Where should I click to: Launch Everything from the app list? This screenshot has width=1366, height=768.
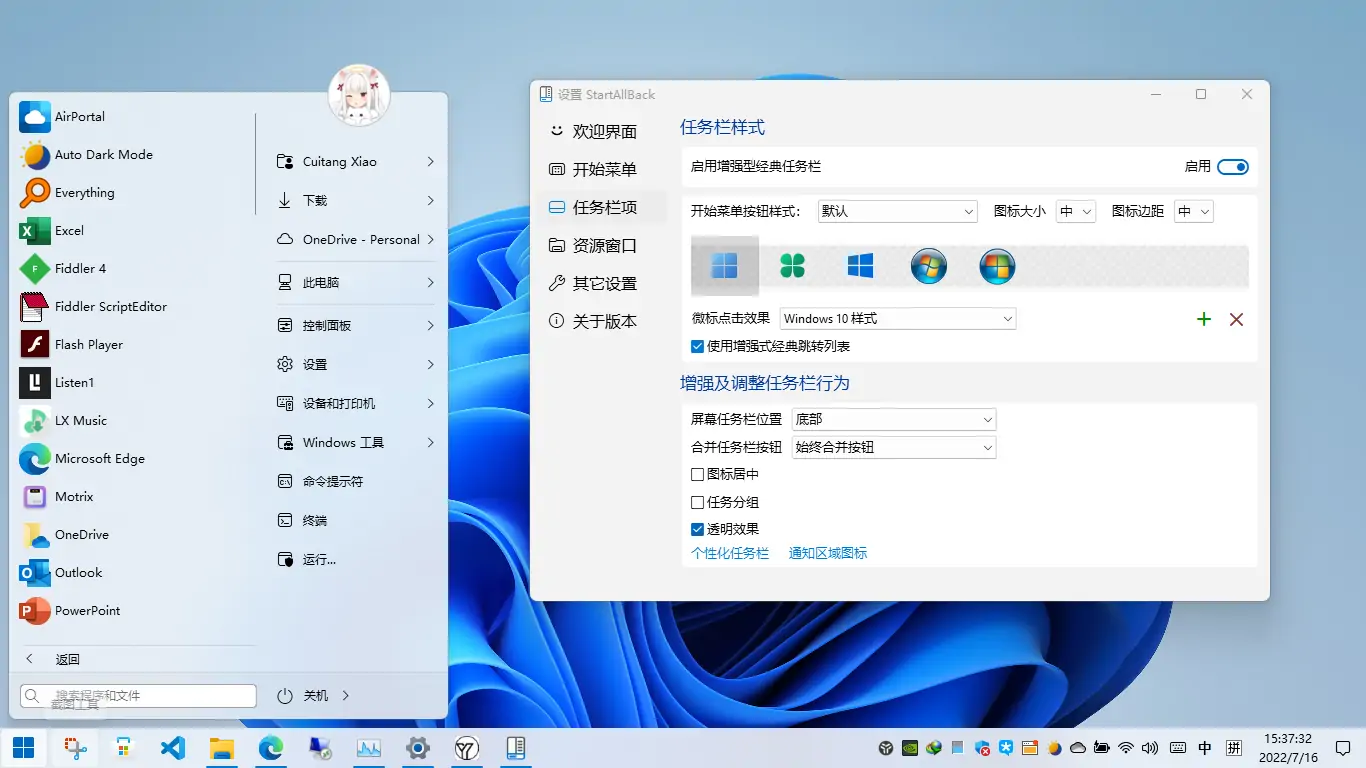[x=84, y=193]
